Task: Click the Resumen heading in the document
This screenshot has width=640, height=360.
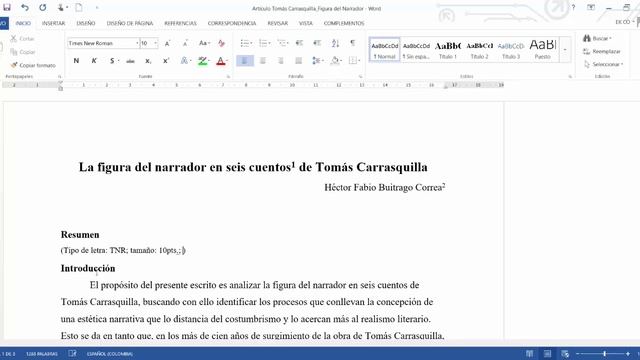Action: coord(80,235)
